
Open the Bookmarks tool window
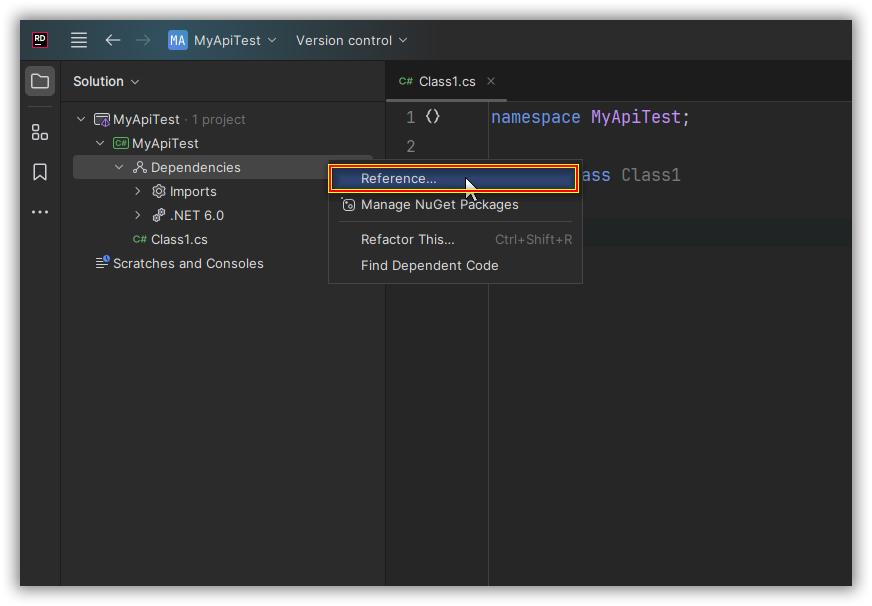tap(40, 172)
